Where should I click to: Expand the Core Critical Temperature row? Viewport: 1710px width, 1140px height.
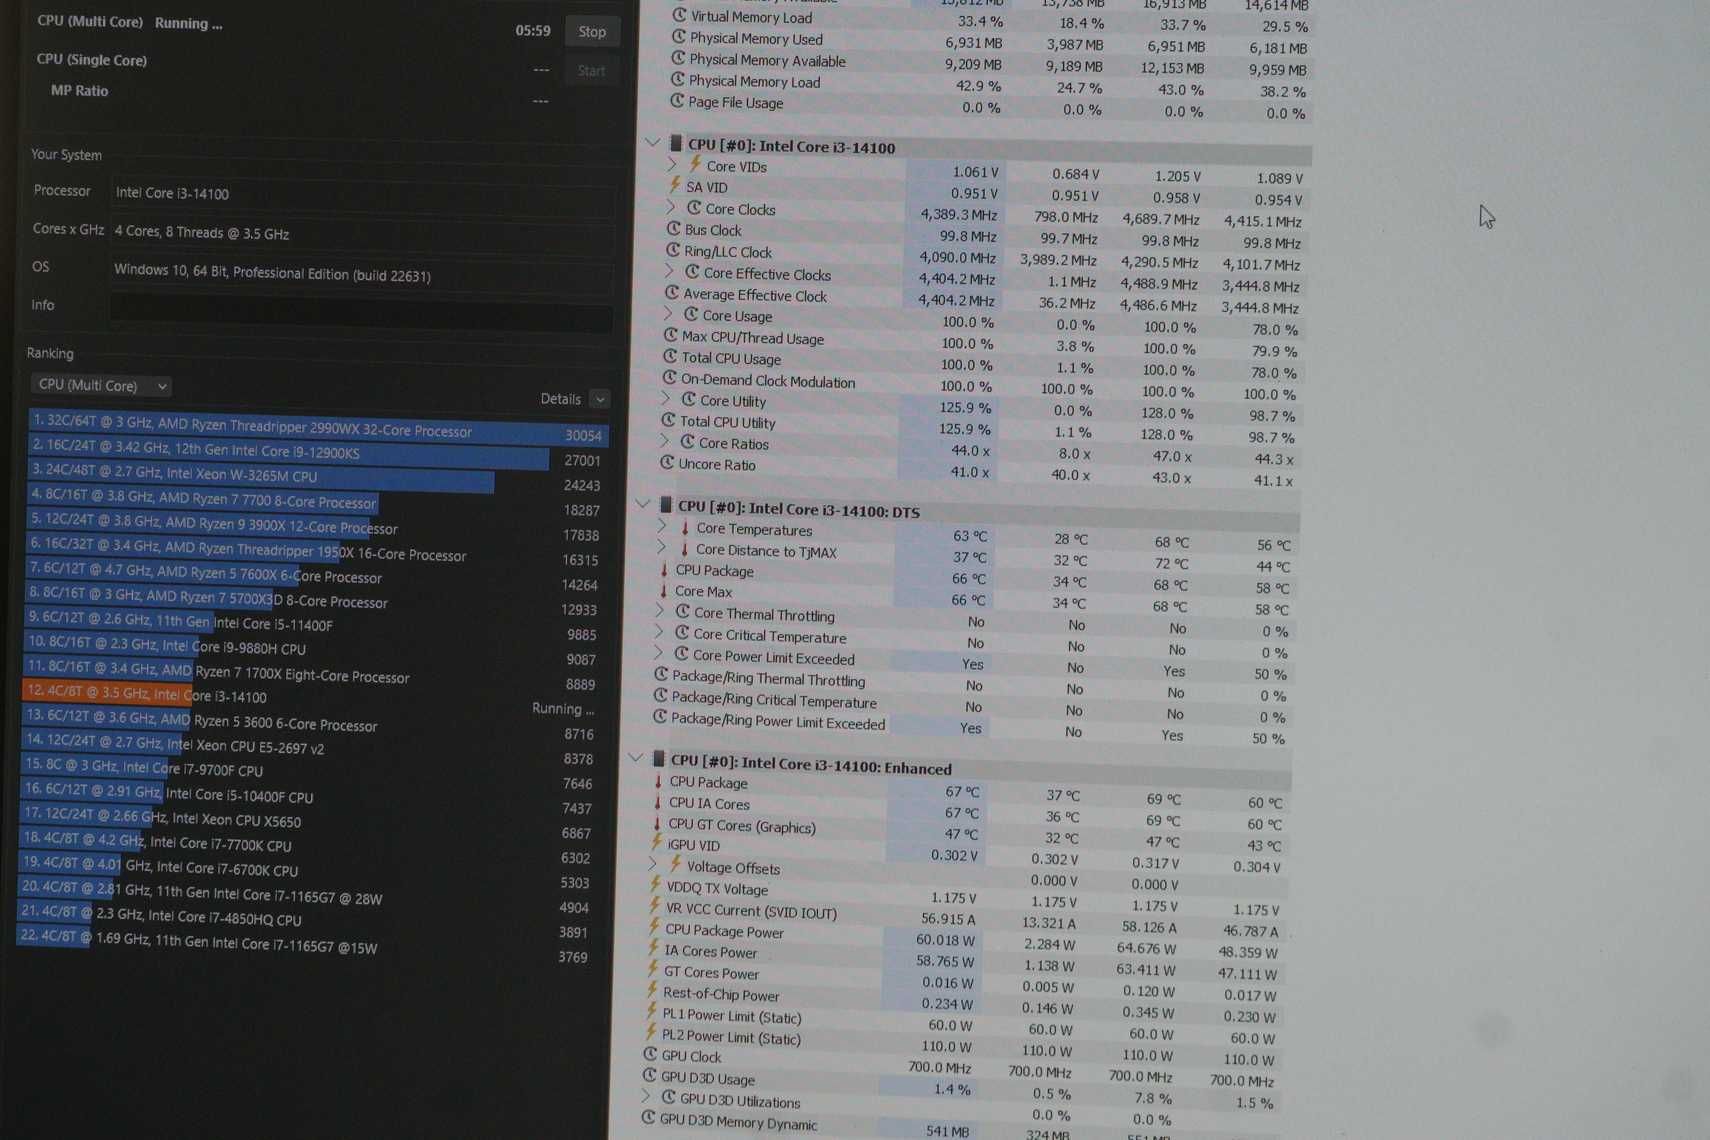tap(659, 632)
